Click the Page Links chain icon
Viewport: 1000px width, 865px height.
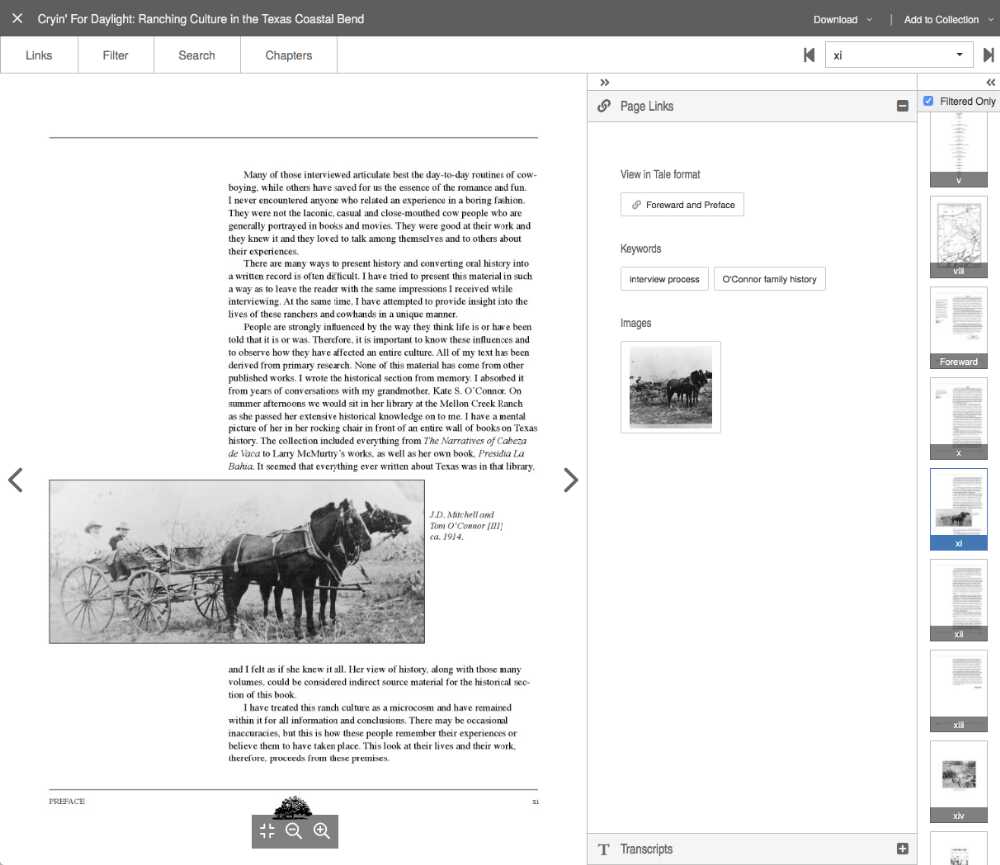[604, 106]
